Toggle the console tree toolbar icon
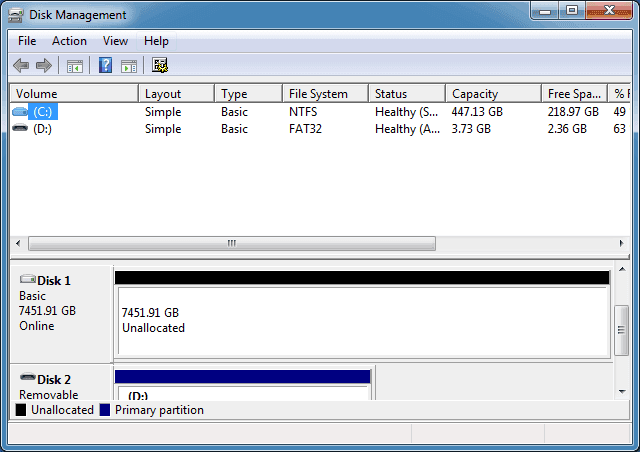The width and height of the screenshot is (640, 452). pos(75,66)
